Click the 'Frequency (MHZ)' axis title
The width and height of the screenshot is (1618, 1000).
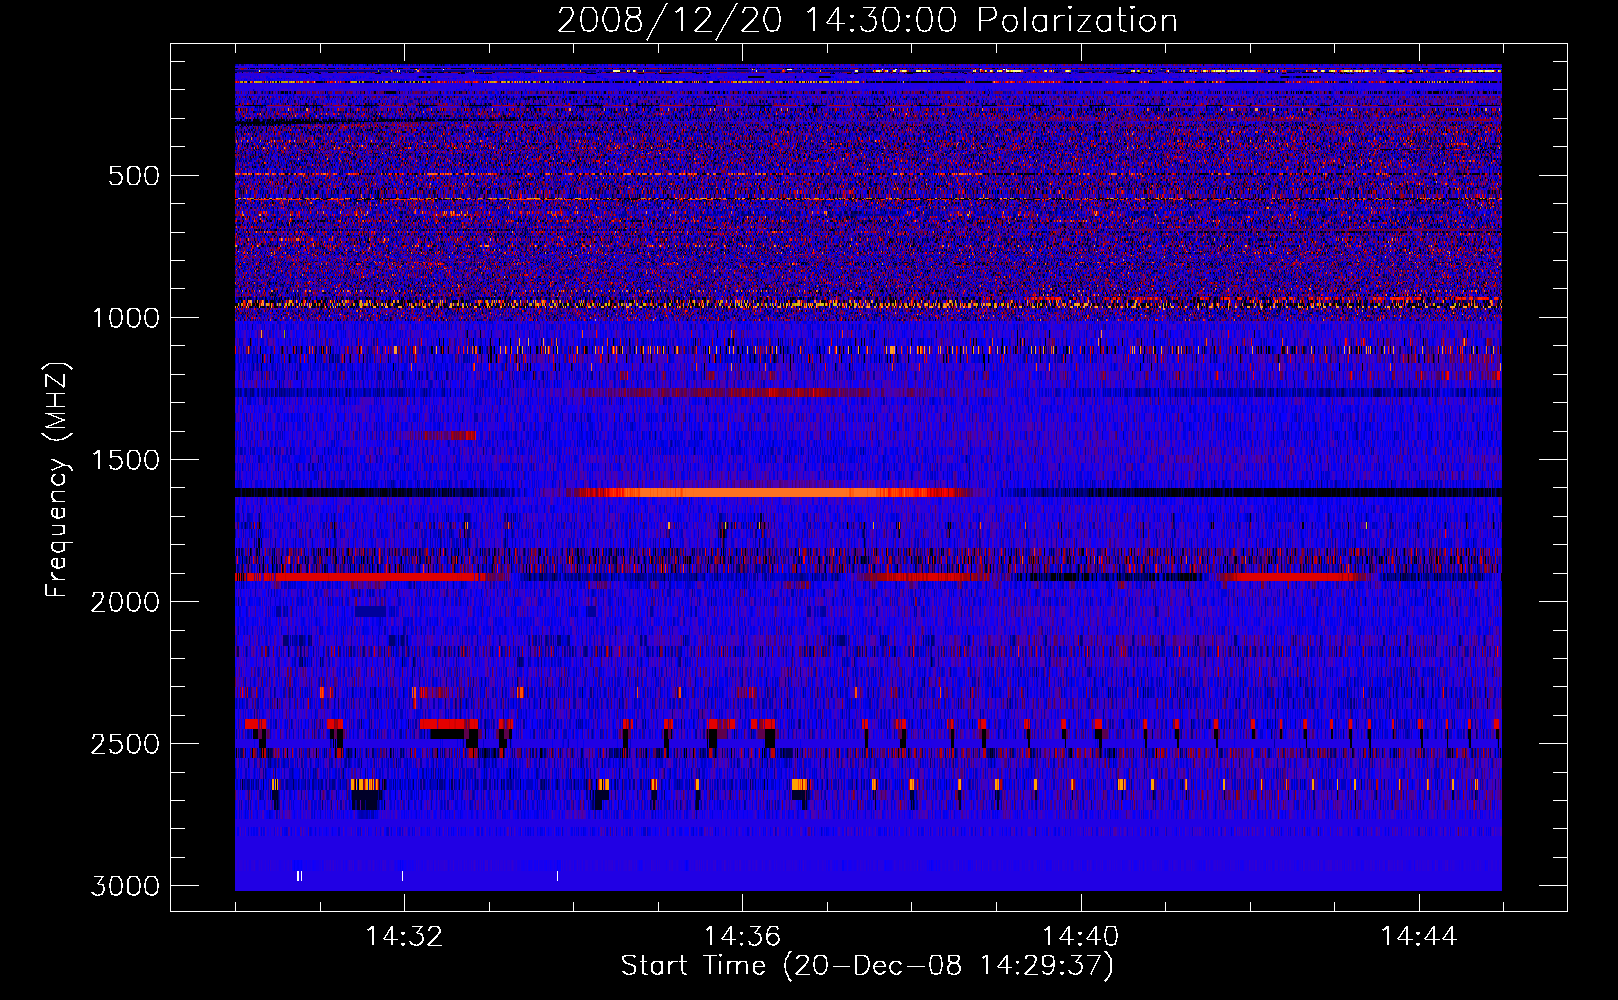click(57, 480)
